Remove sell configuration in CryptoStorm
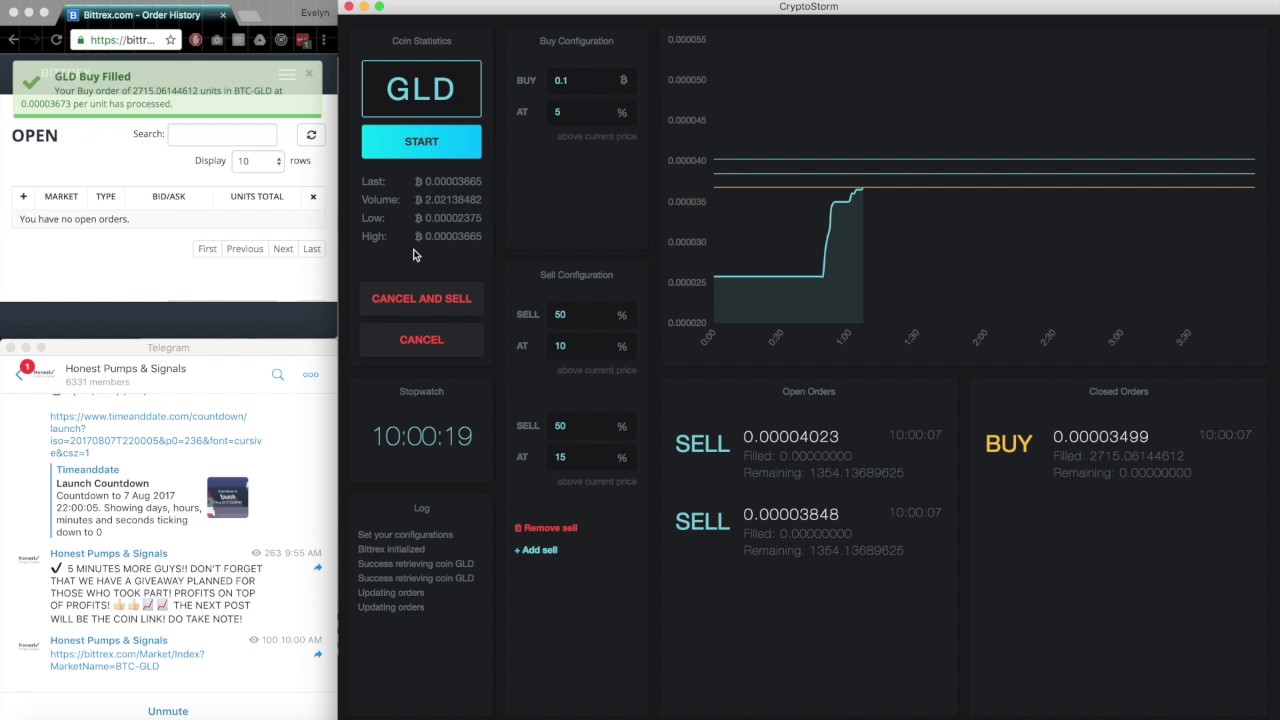This screenshot has width=1280, height=720. [546, 528]
